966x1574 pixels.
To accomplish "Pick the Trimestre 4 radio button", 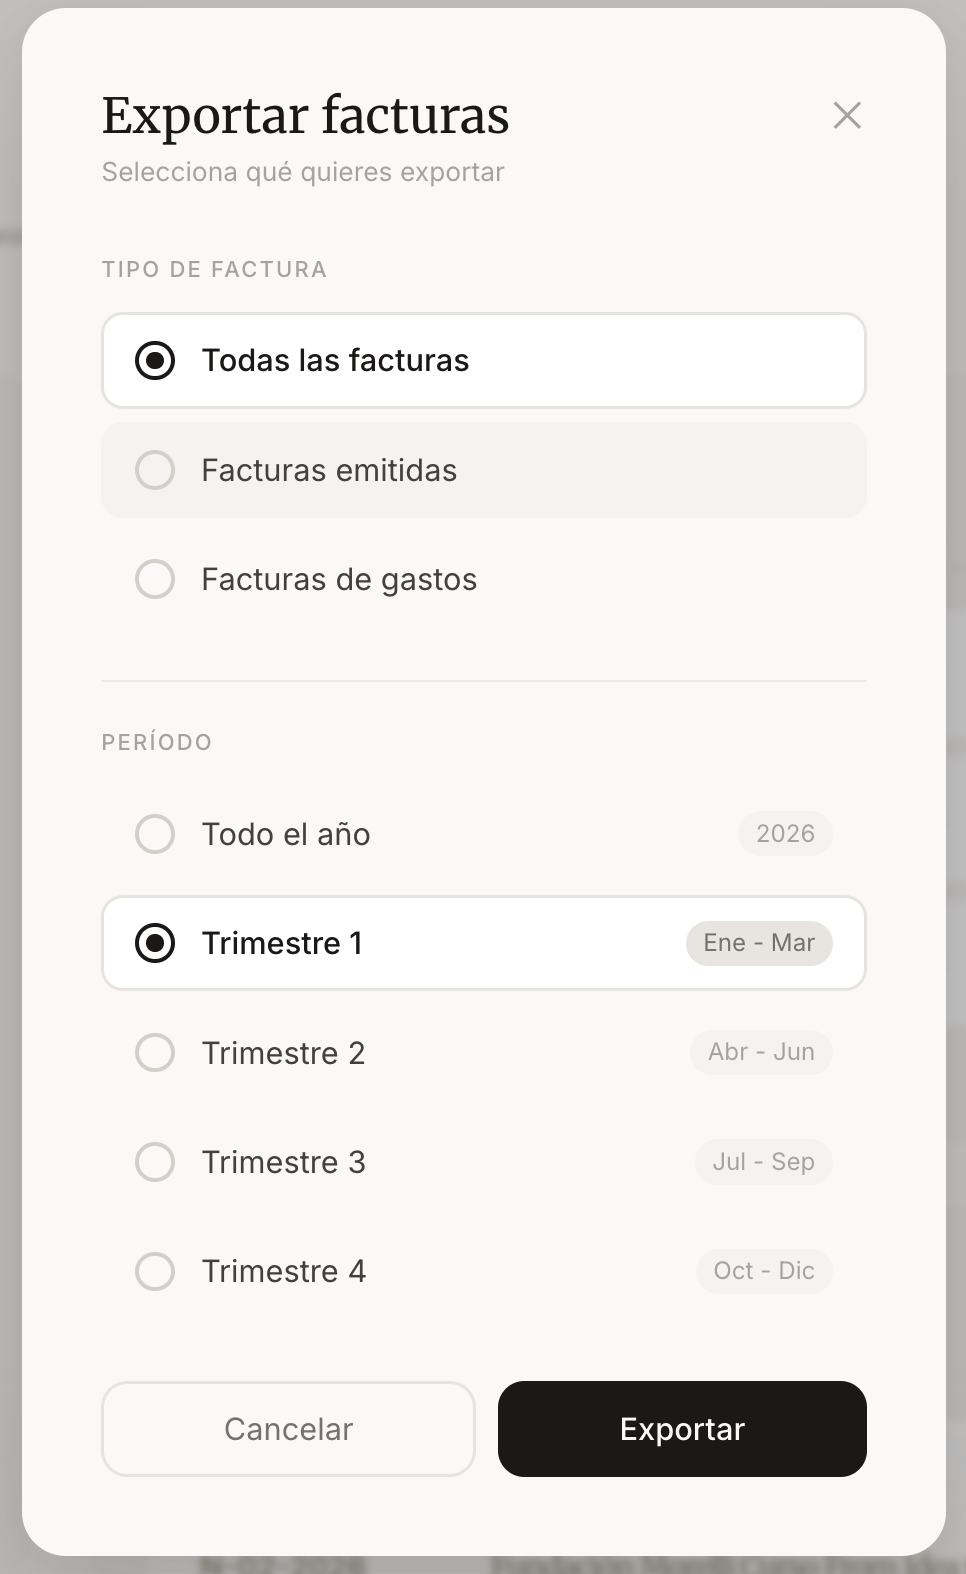I will [x=155, y=1271].
